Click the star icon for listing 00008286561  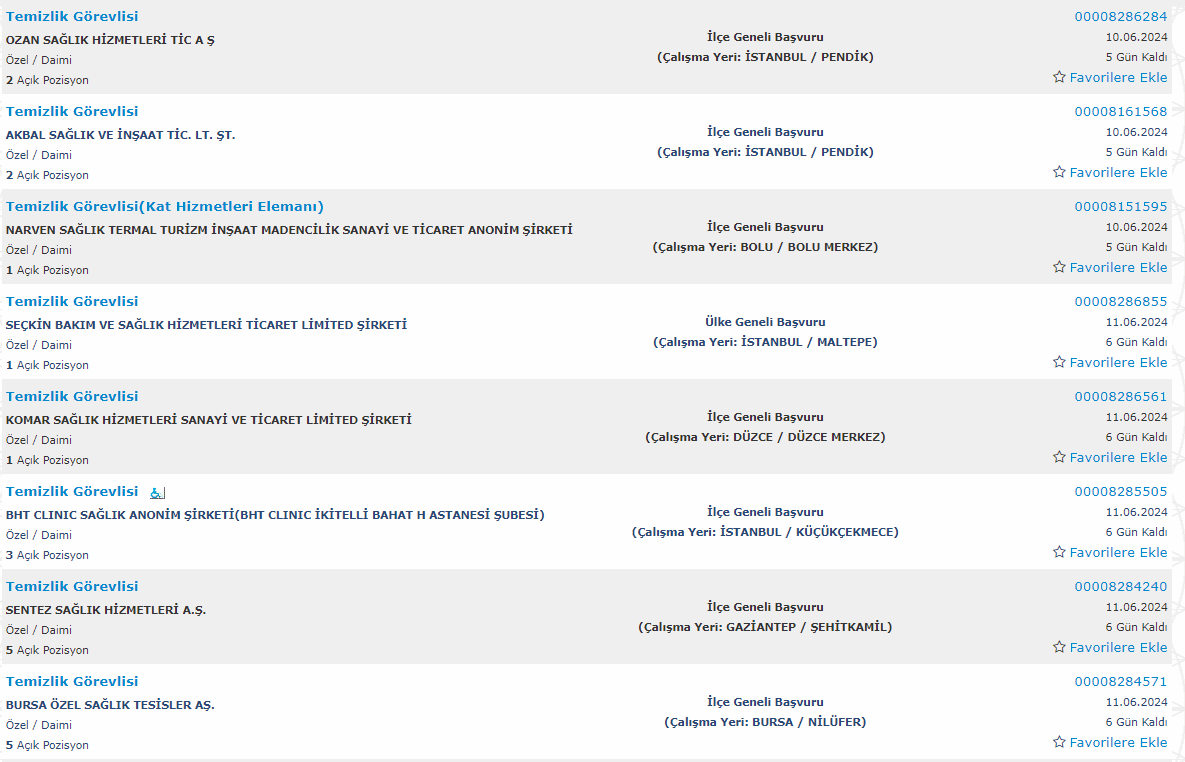click(x=1059, y=457)
